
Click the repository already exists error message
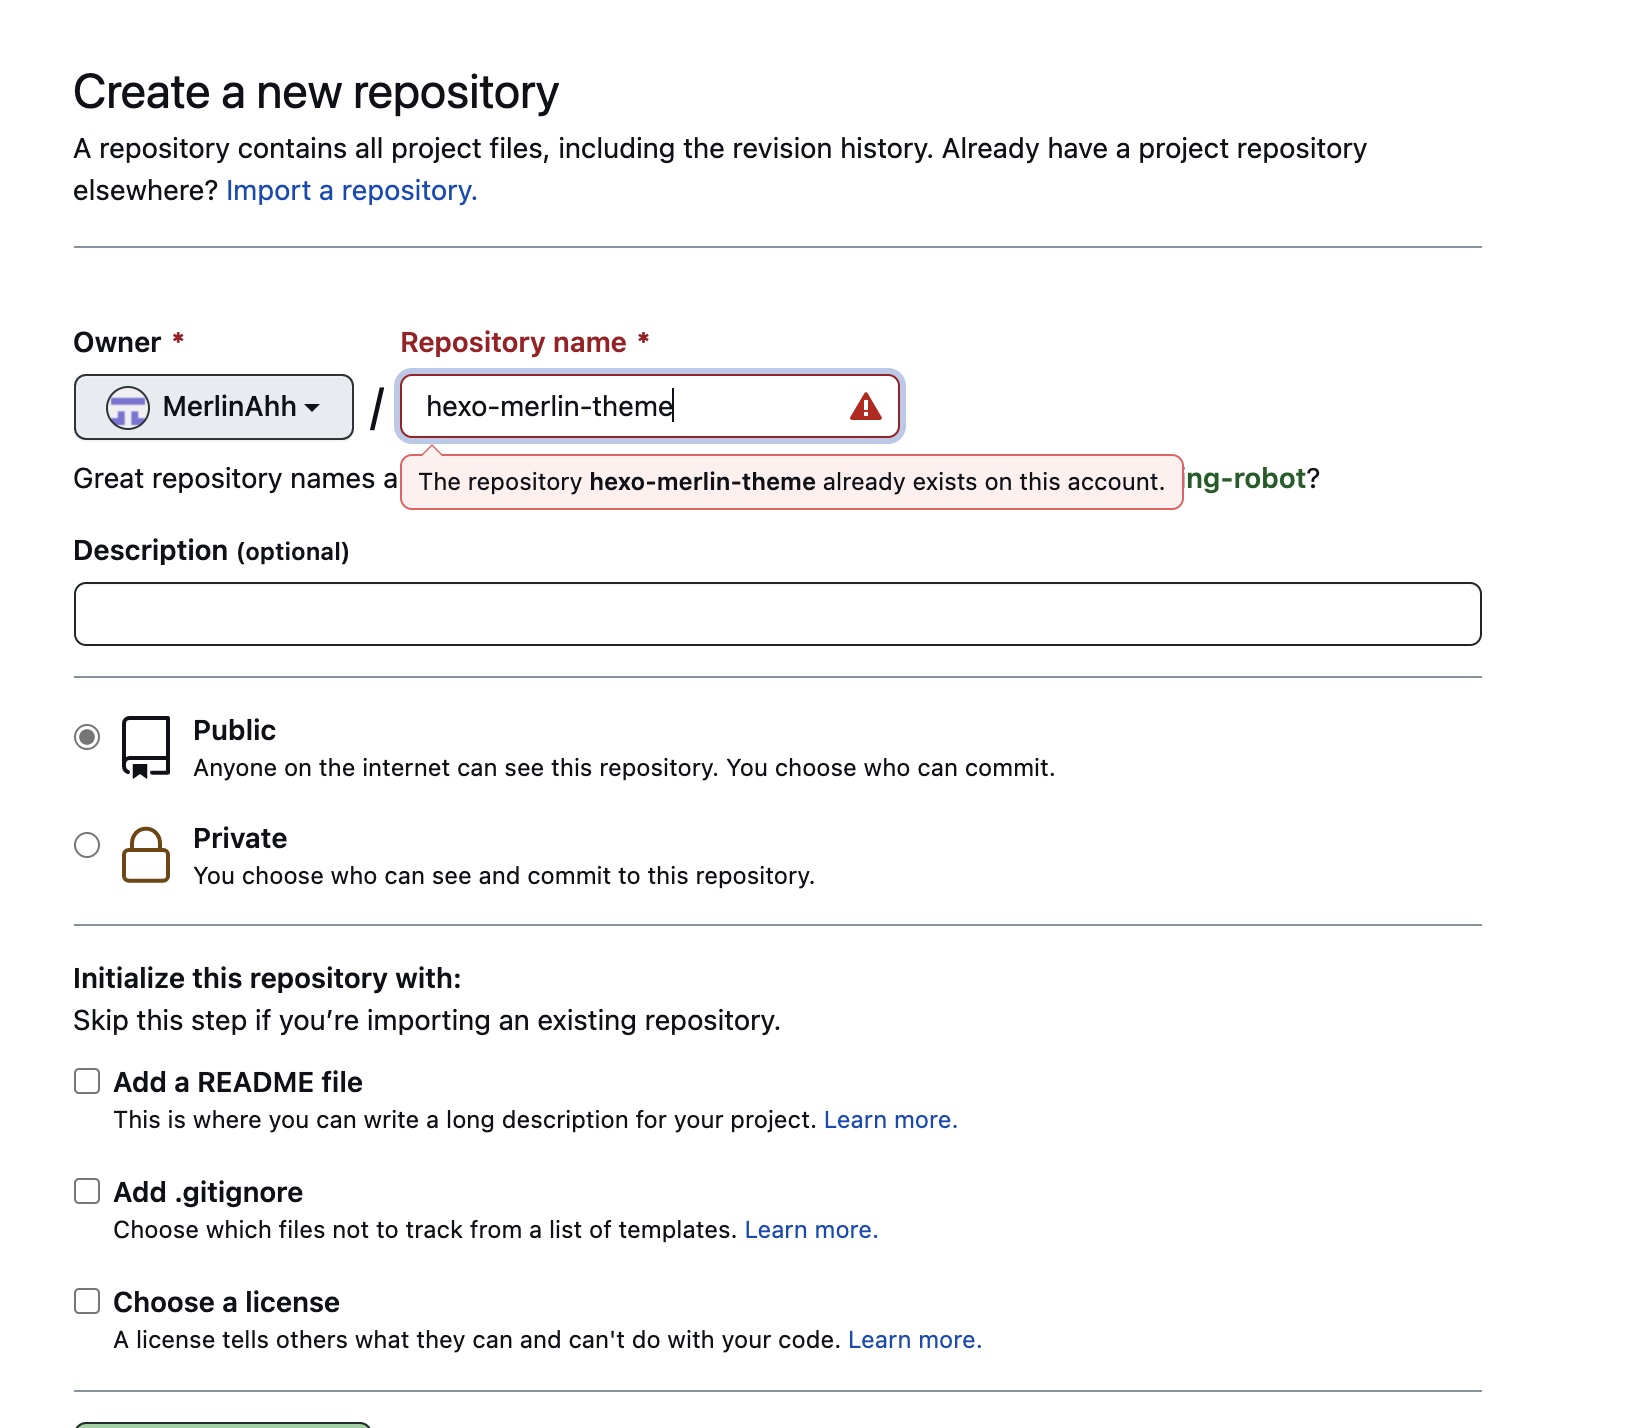pyautogui.click(x=791, y=482)
